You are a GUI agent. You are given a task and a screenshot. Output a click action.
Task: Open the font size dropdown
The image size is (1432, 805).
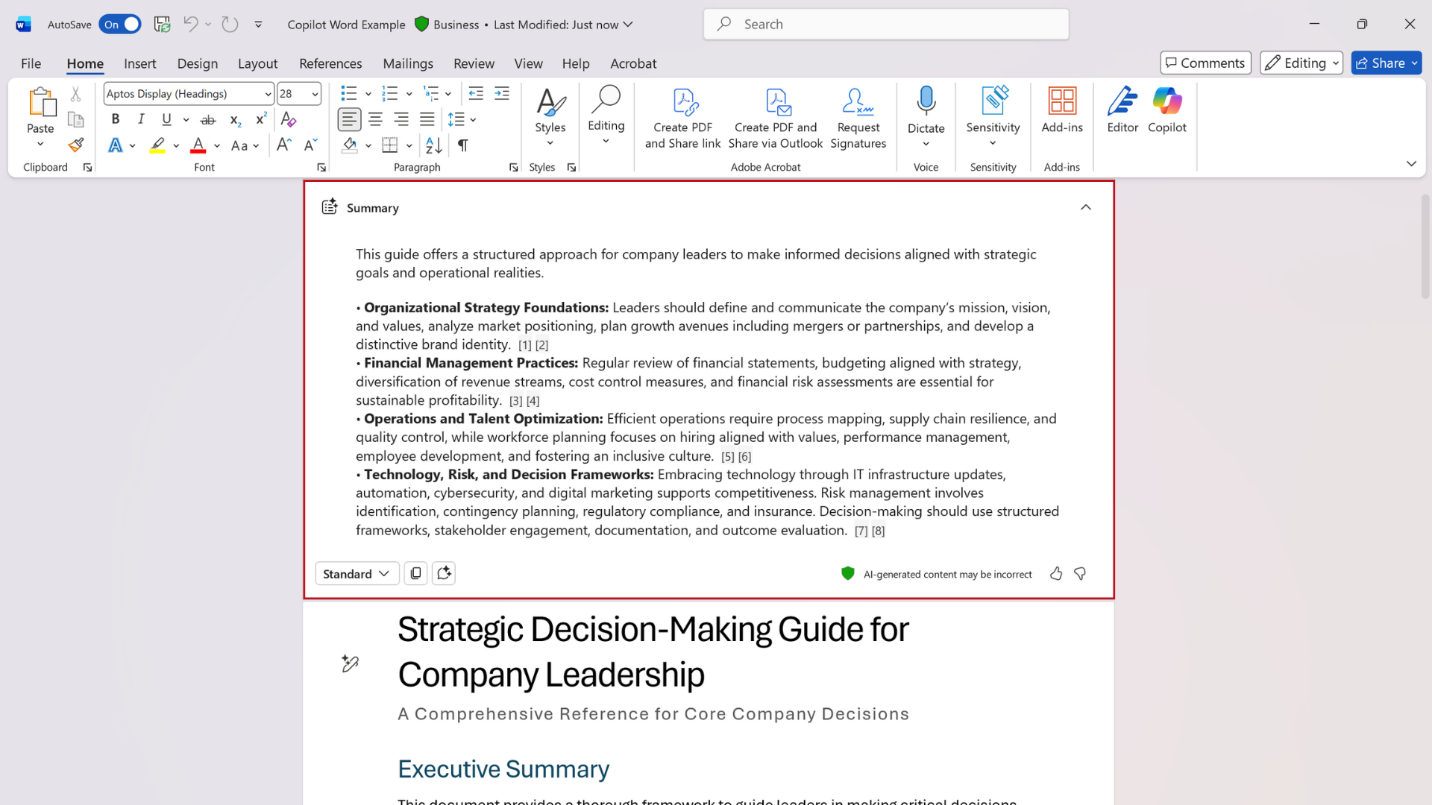tap(315, 94)
